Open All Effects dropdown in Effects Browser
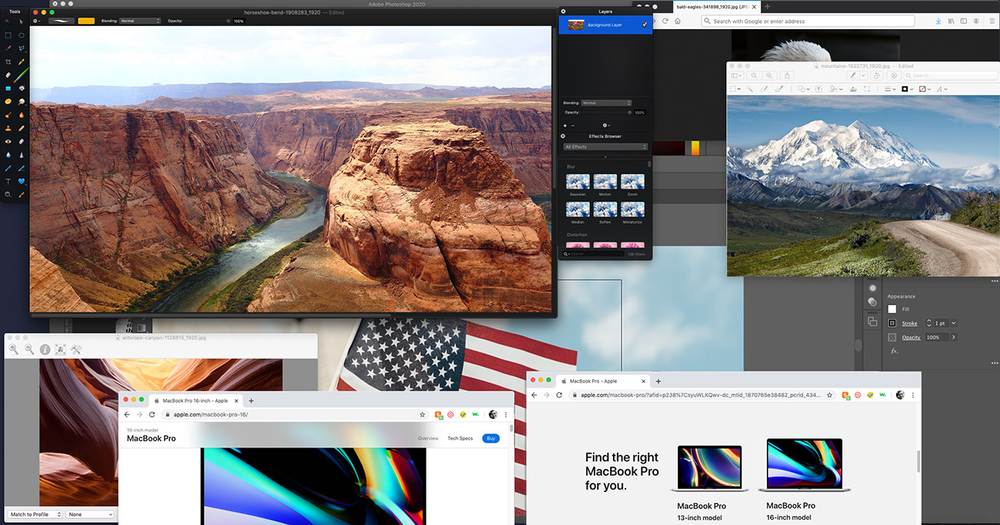 [x=606, y=147]
